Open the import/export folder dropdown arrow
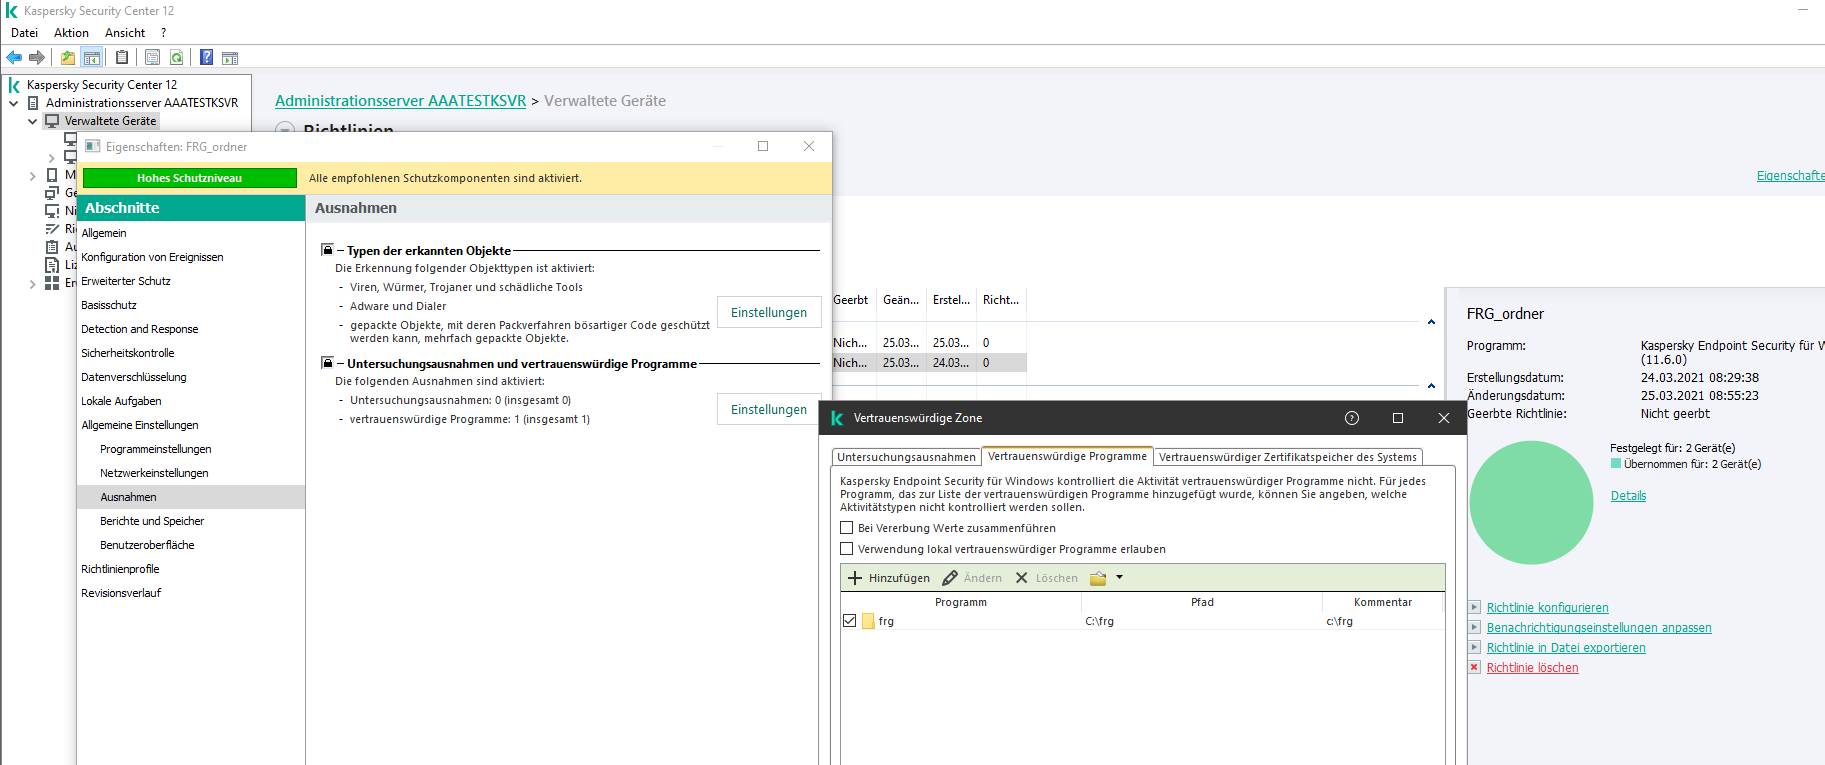Screen dimensions: 1825x765 click(x=1119, y=577)
